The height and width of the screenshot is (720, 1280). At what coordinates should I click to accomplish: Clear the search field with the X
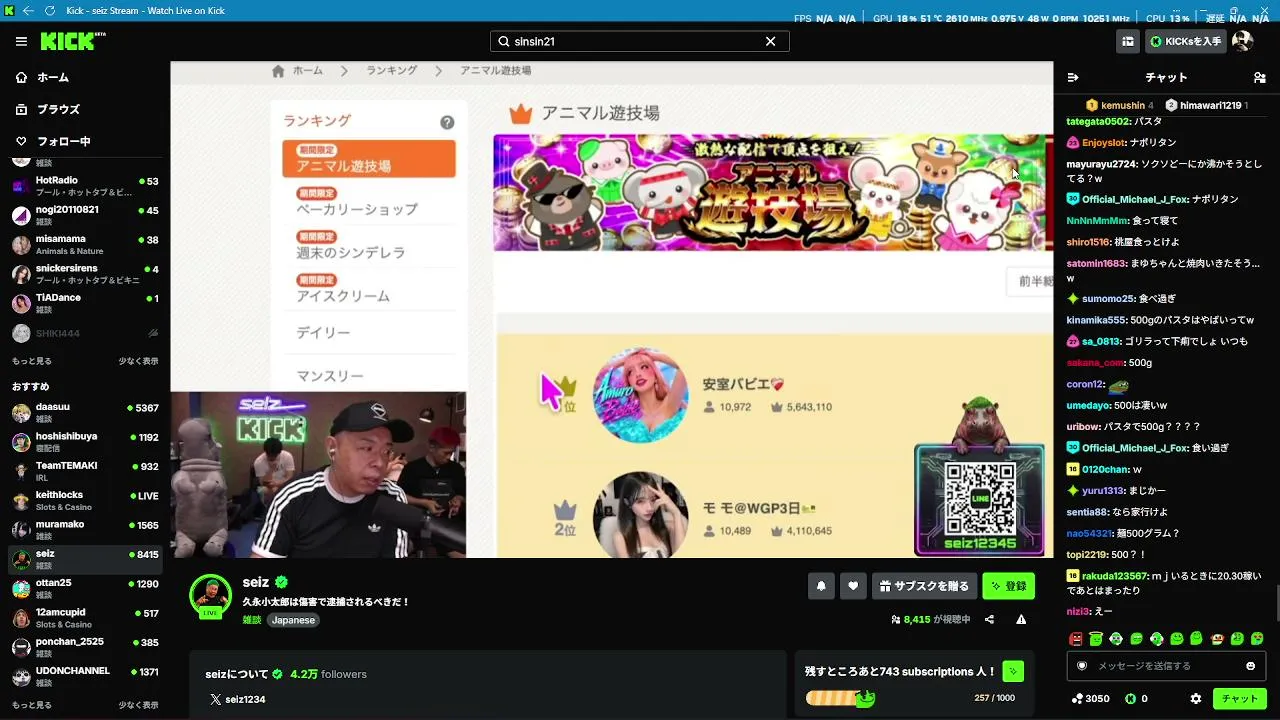click(770, 41)
